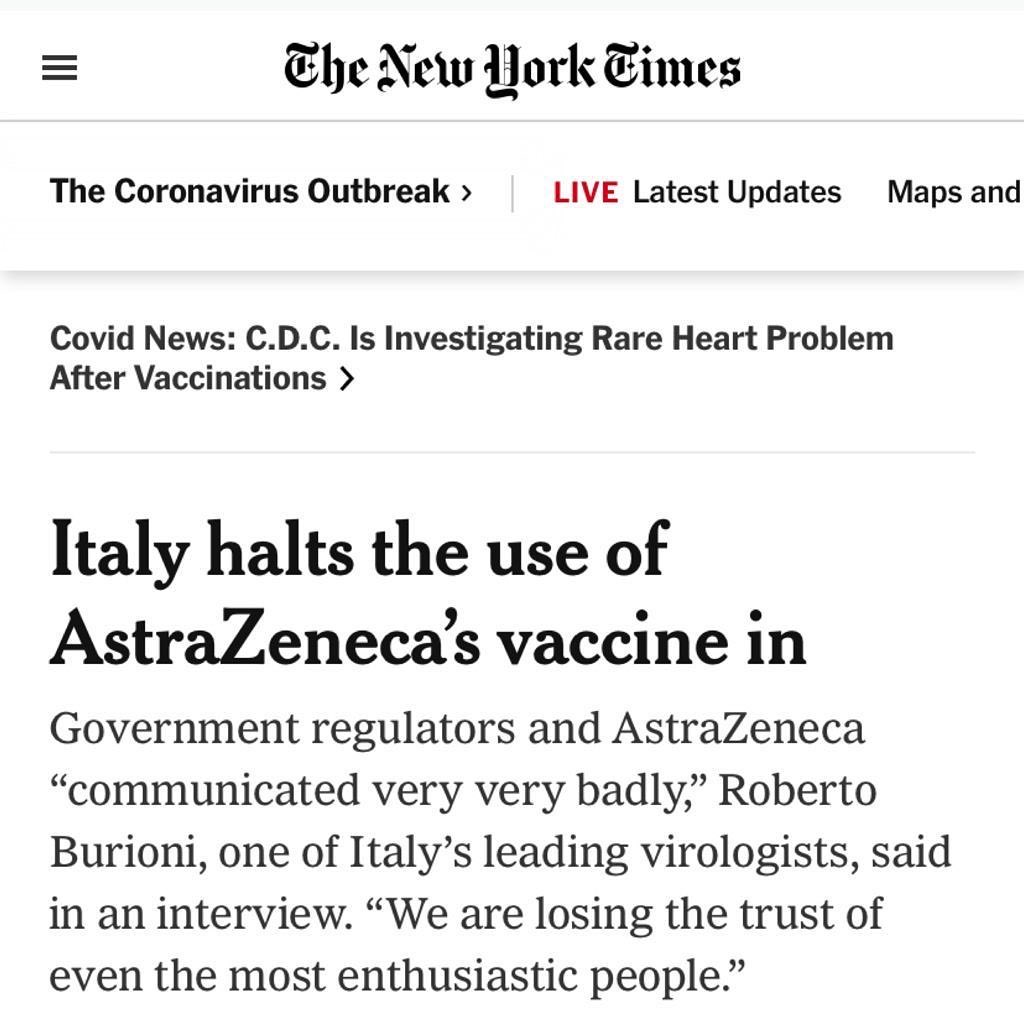Click the even the most enthusiastic people line
The width and height of the screenshot is (1024, 1024).
click(397, 976)
